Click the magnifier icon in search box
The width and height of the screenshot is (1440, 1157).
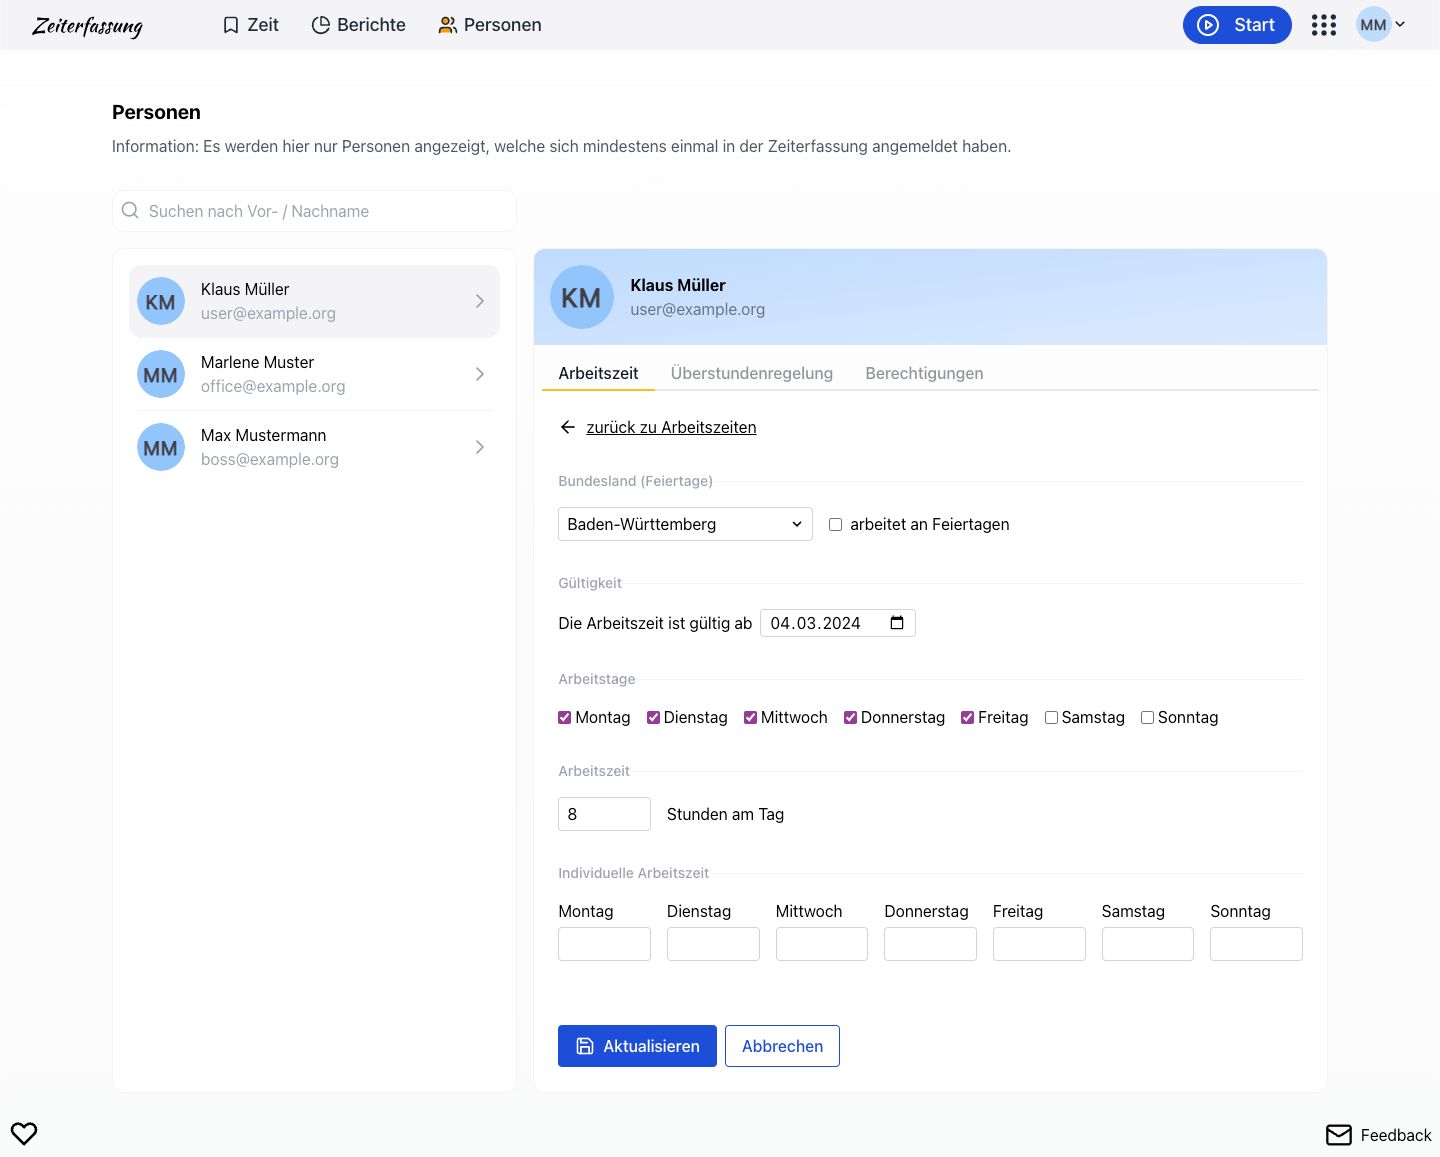(x=130, y=211)
